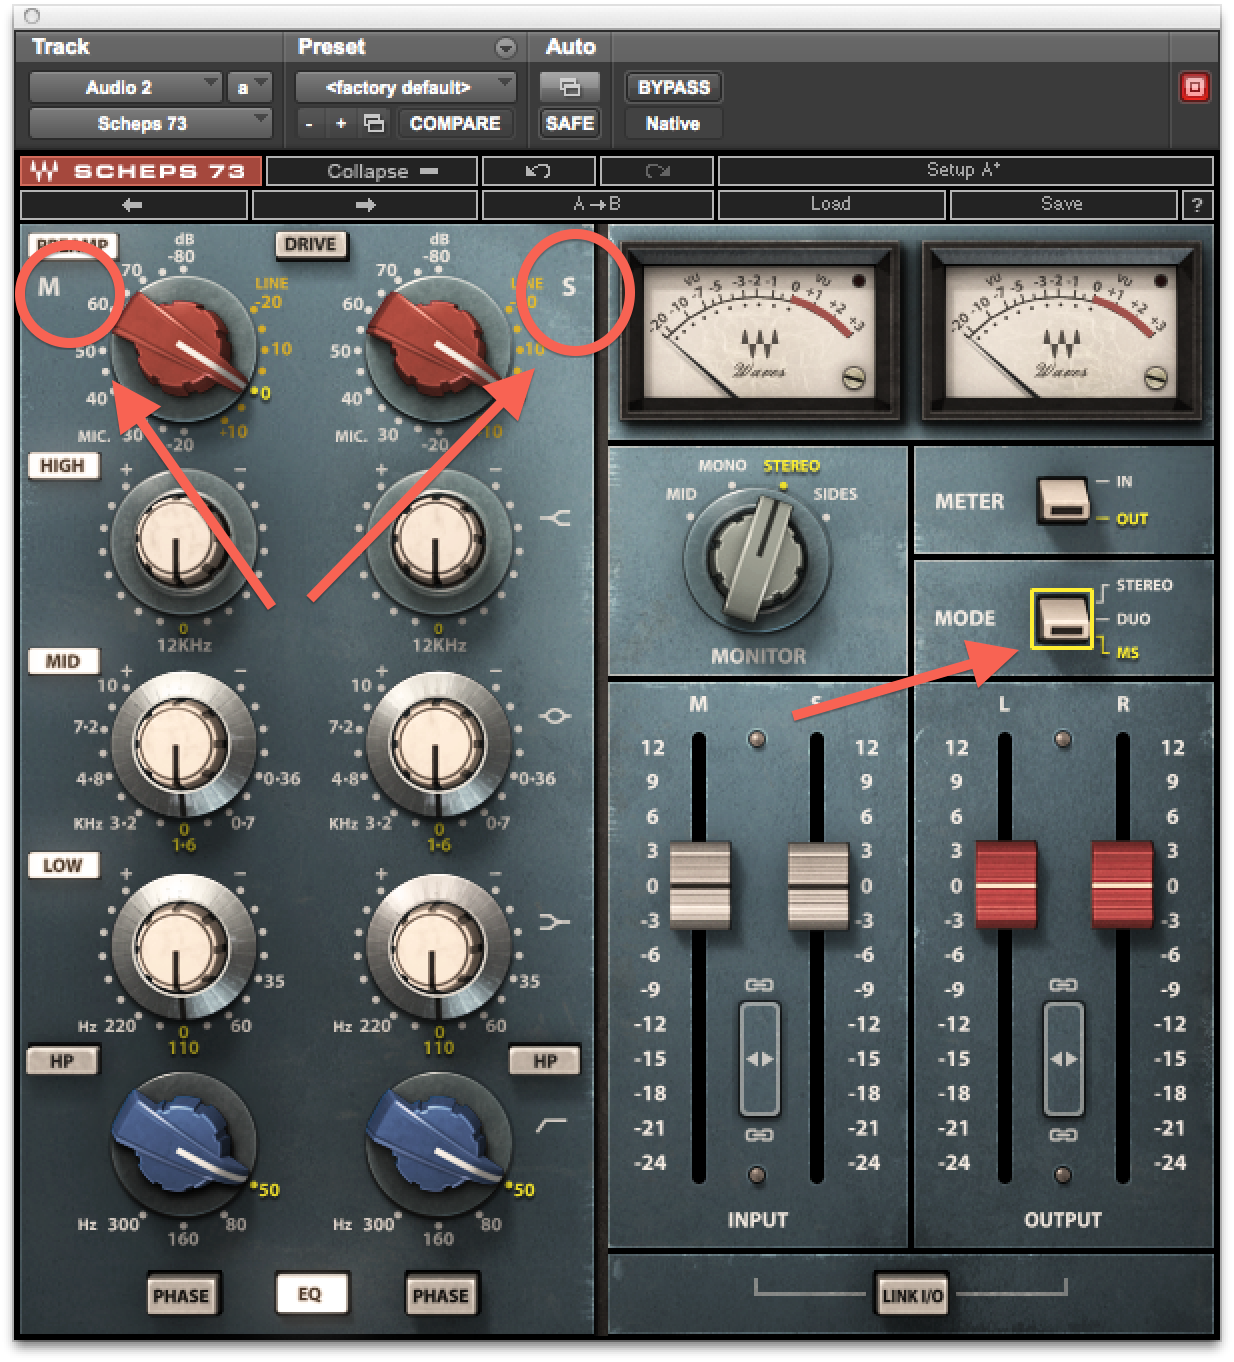This screenshot has width=1234, height=1362.
Task: Click the red target plugin button
Action: coord(1194,87)
